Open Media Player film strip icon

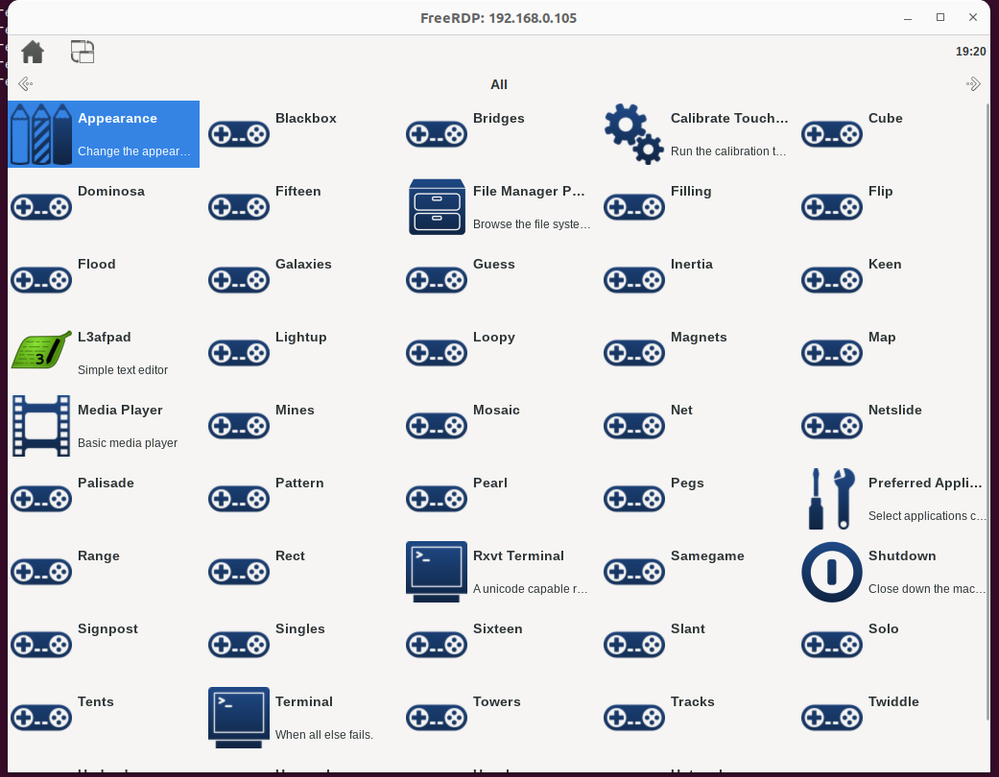pyautogui.click(x=41, y=425)
